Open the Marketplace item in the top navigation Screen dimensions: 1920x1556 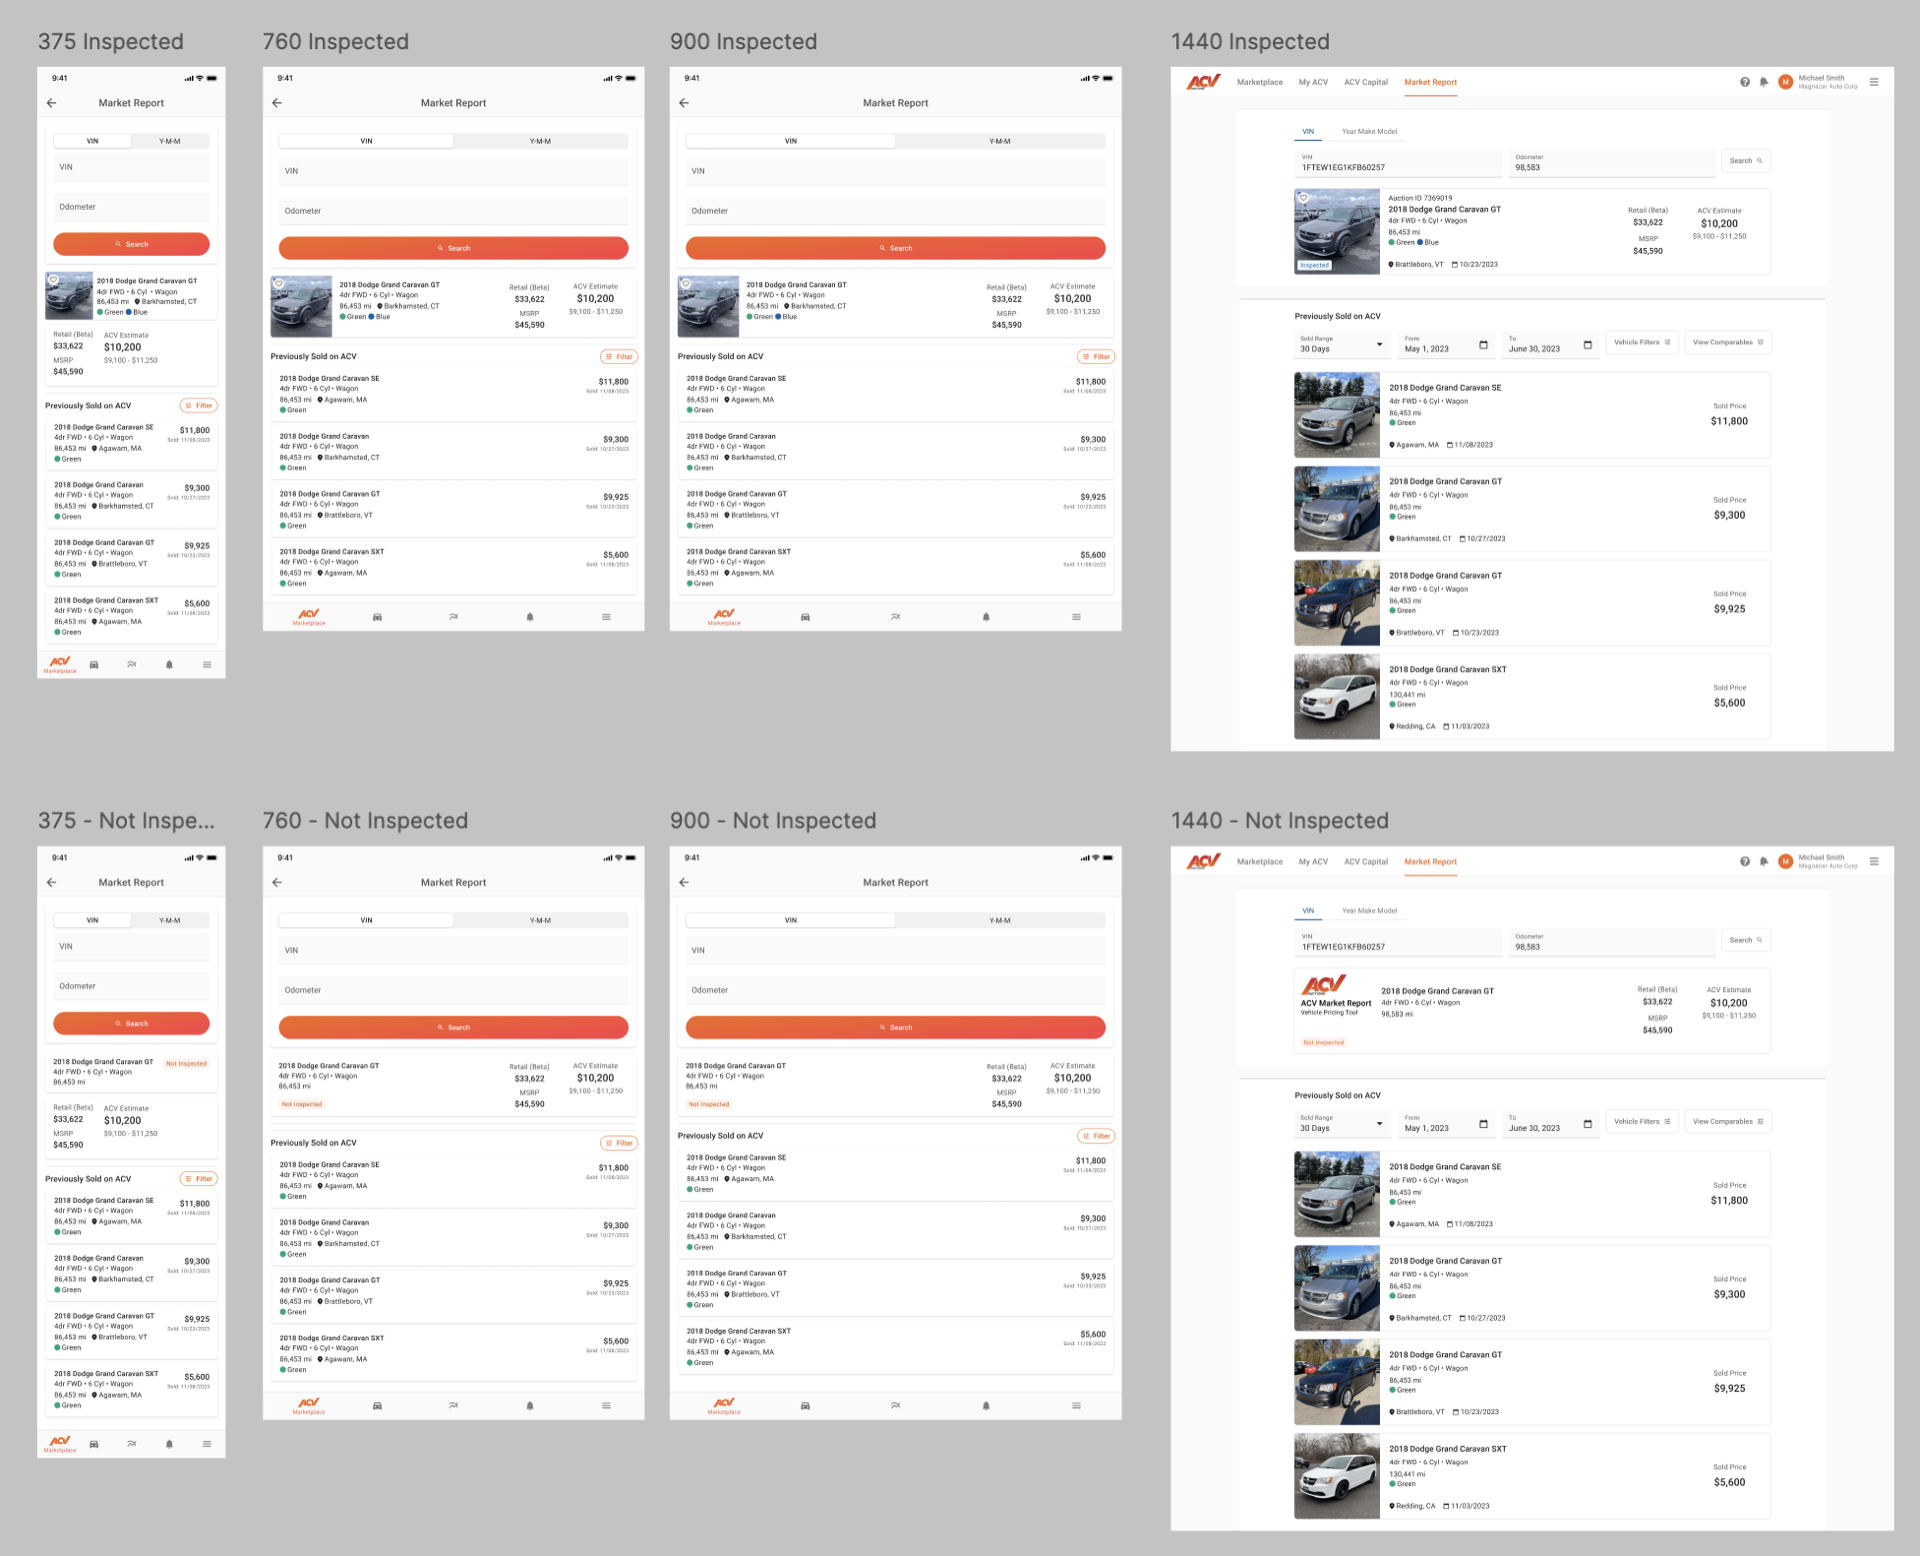(1260, 82)
